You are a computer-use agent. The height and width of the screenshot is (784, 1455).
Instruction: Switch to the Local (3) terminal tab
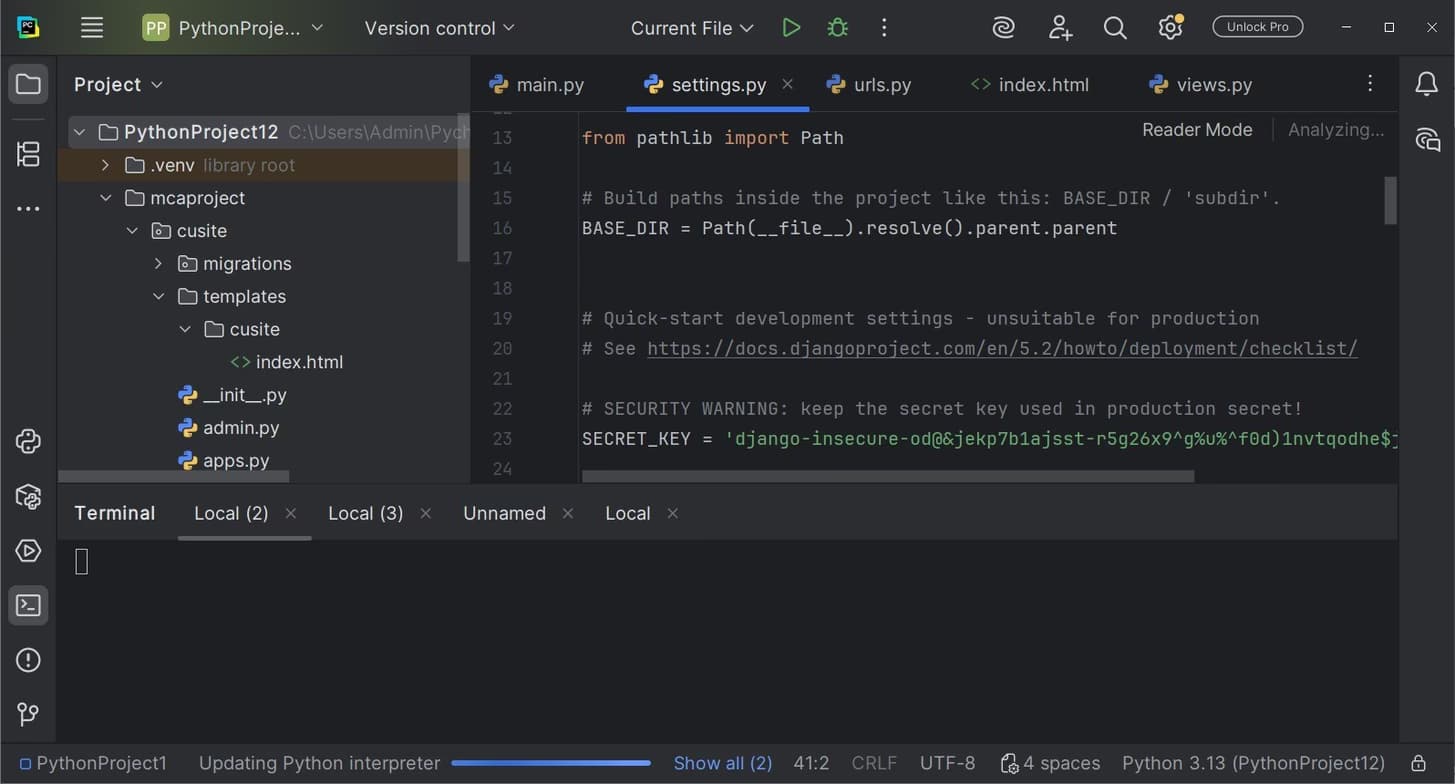pos(365,513)
